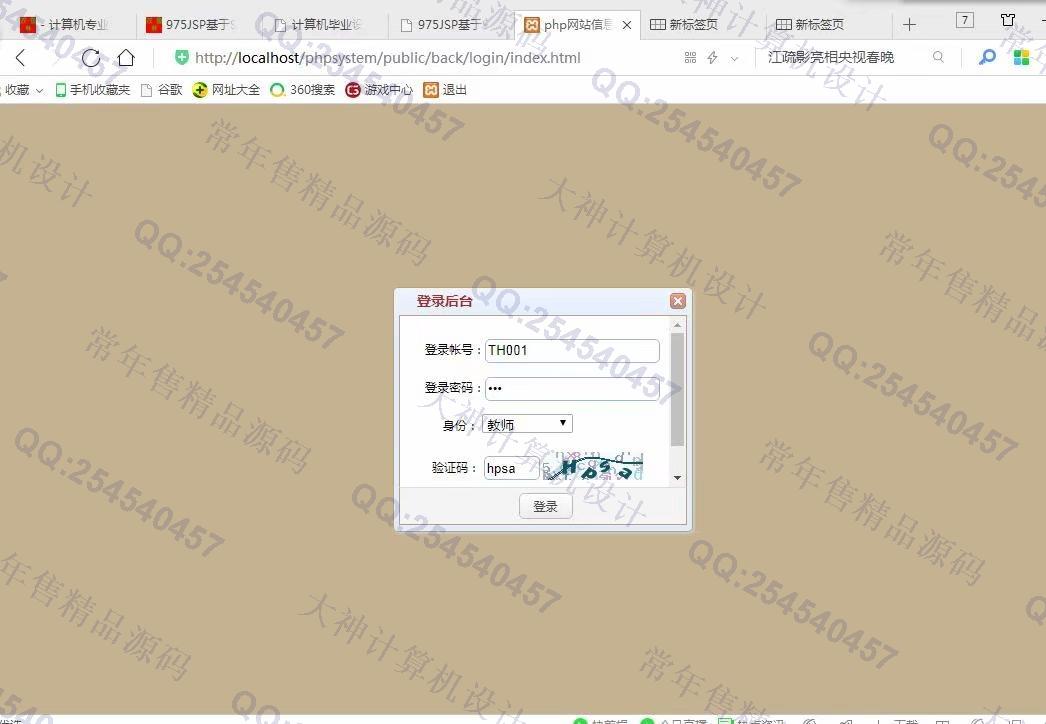Screen dimensions: 1046x724
Task: Click the address bar URL
Action: pos(388,58)
